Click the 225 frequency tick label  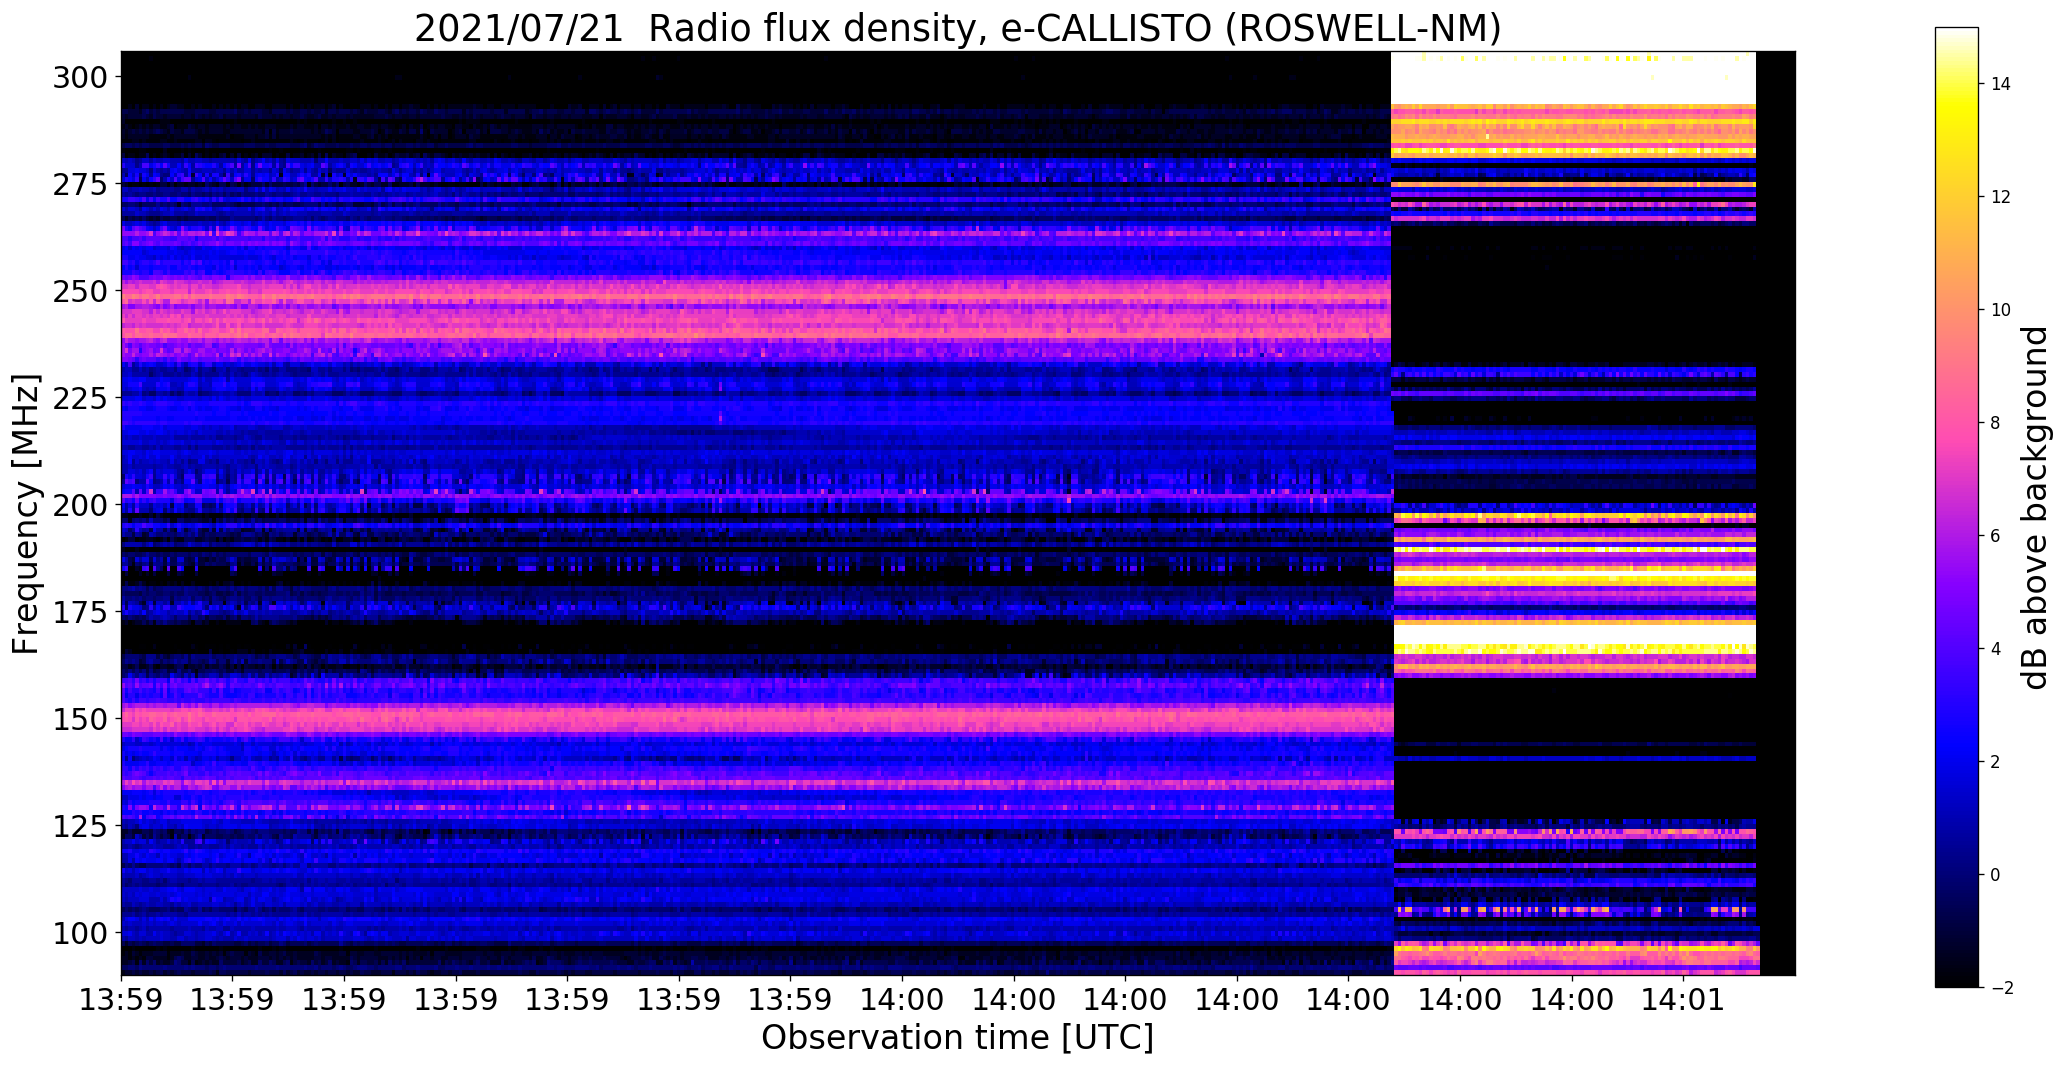point(79,398)
